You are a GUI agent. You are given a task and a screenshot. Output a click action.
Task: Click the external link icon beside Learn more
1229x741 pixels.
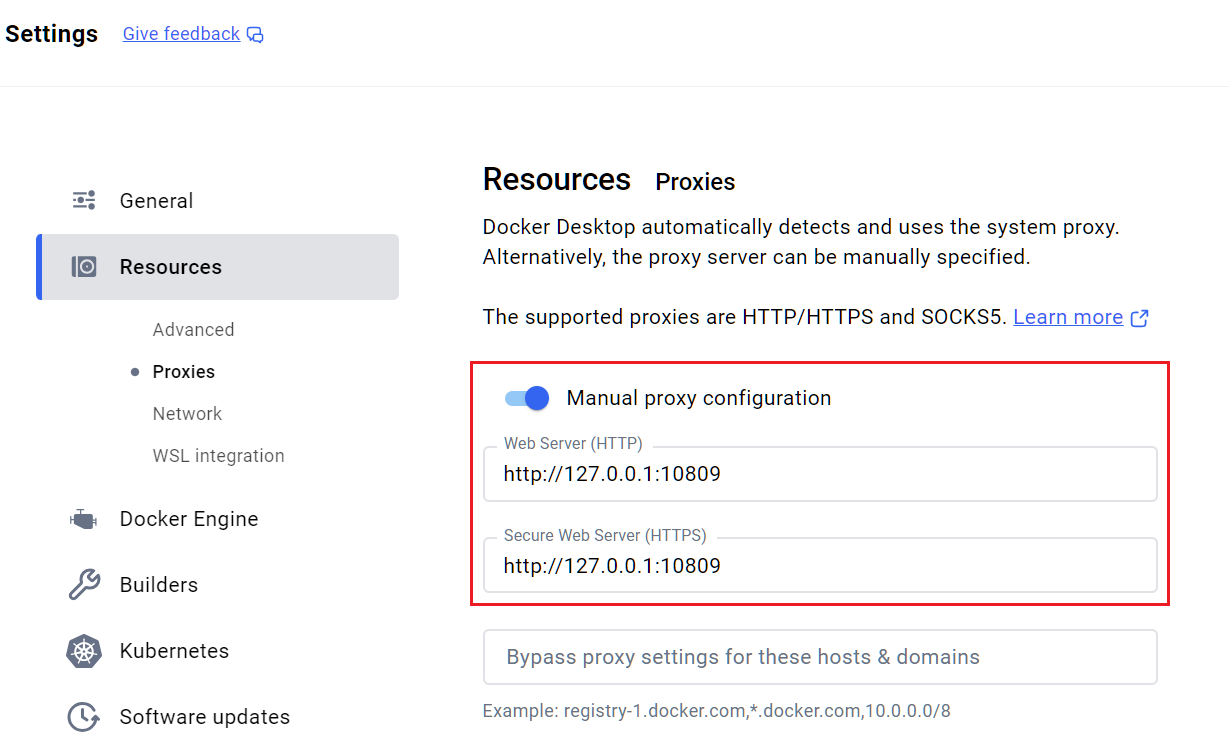click(1139, 318)
